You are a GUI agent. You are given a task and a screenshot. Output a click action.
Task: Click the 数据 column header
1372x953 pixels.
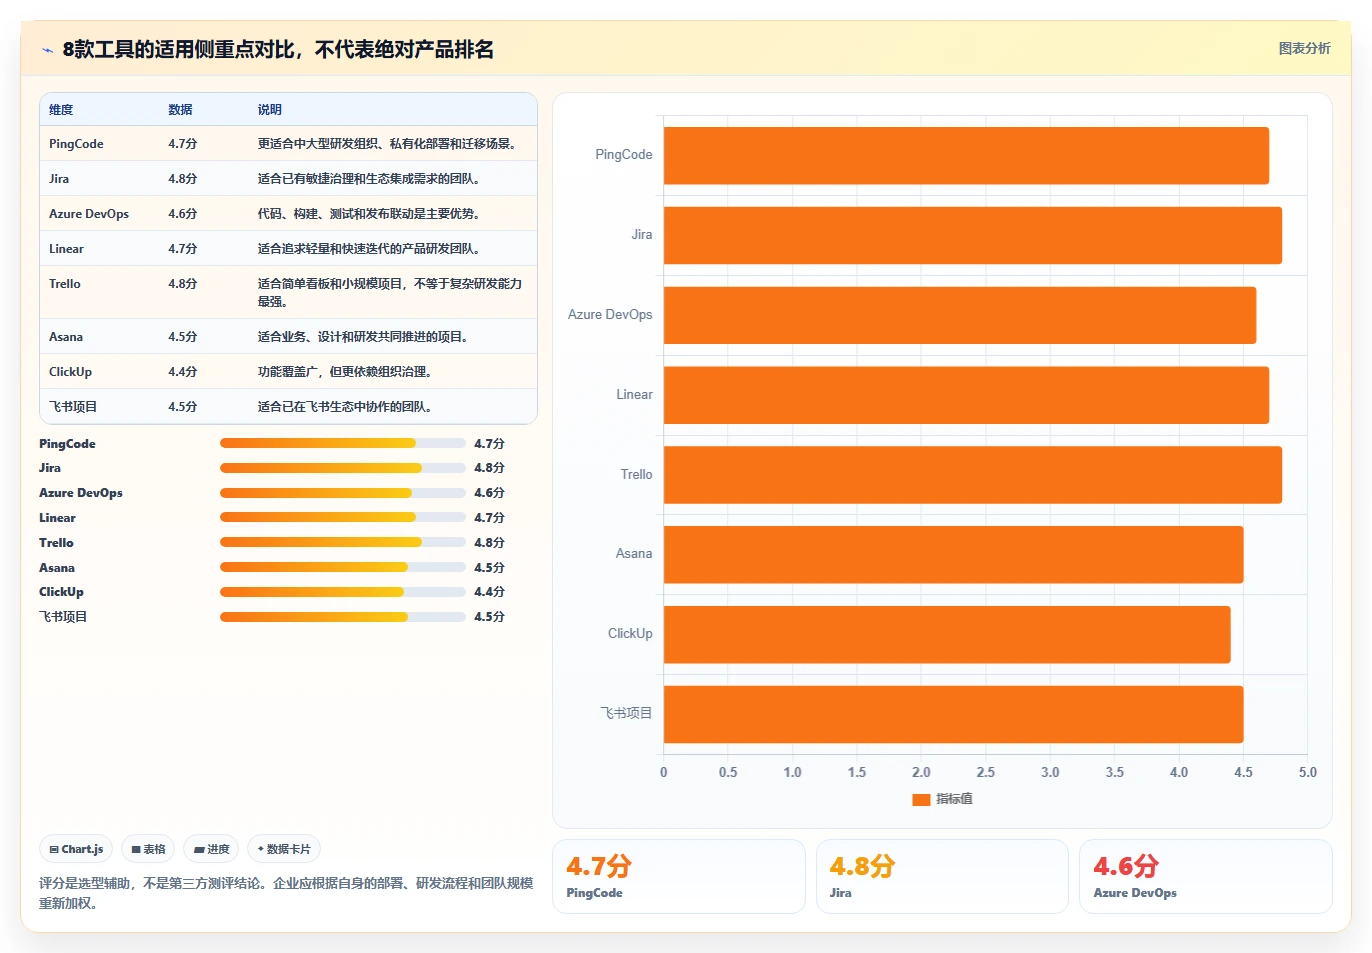[x=180, y=110]
